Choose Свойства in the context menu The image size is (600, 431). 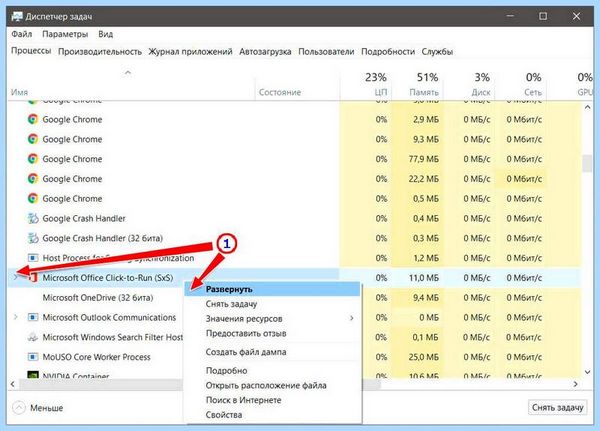click(x=272, y=415)
